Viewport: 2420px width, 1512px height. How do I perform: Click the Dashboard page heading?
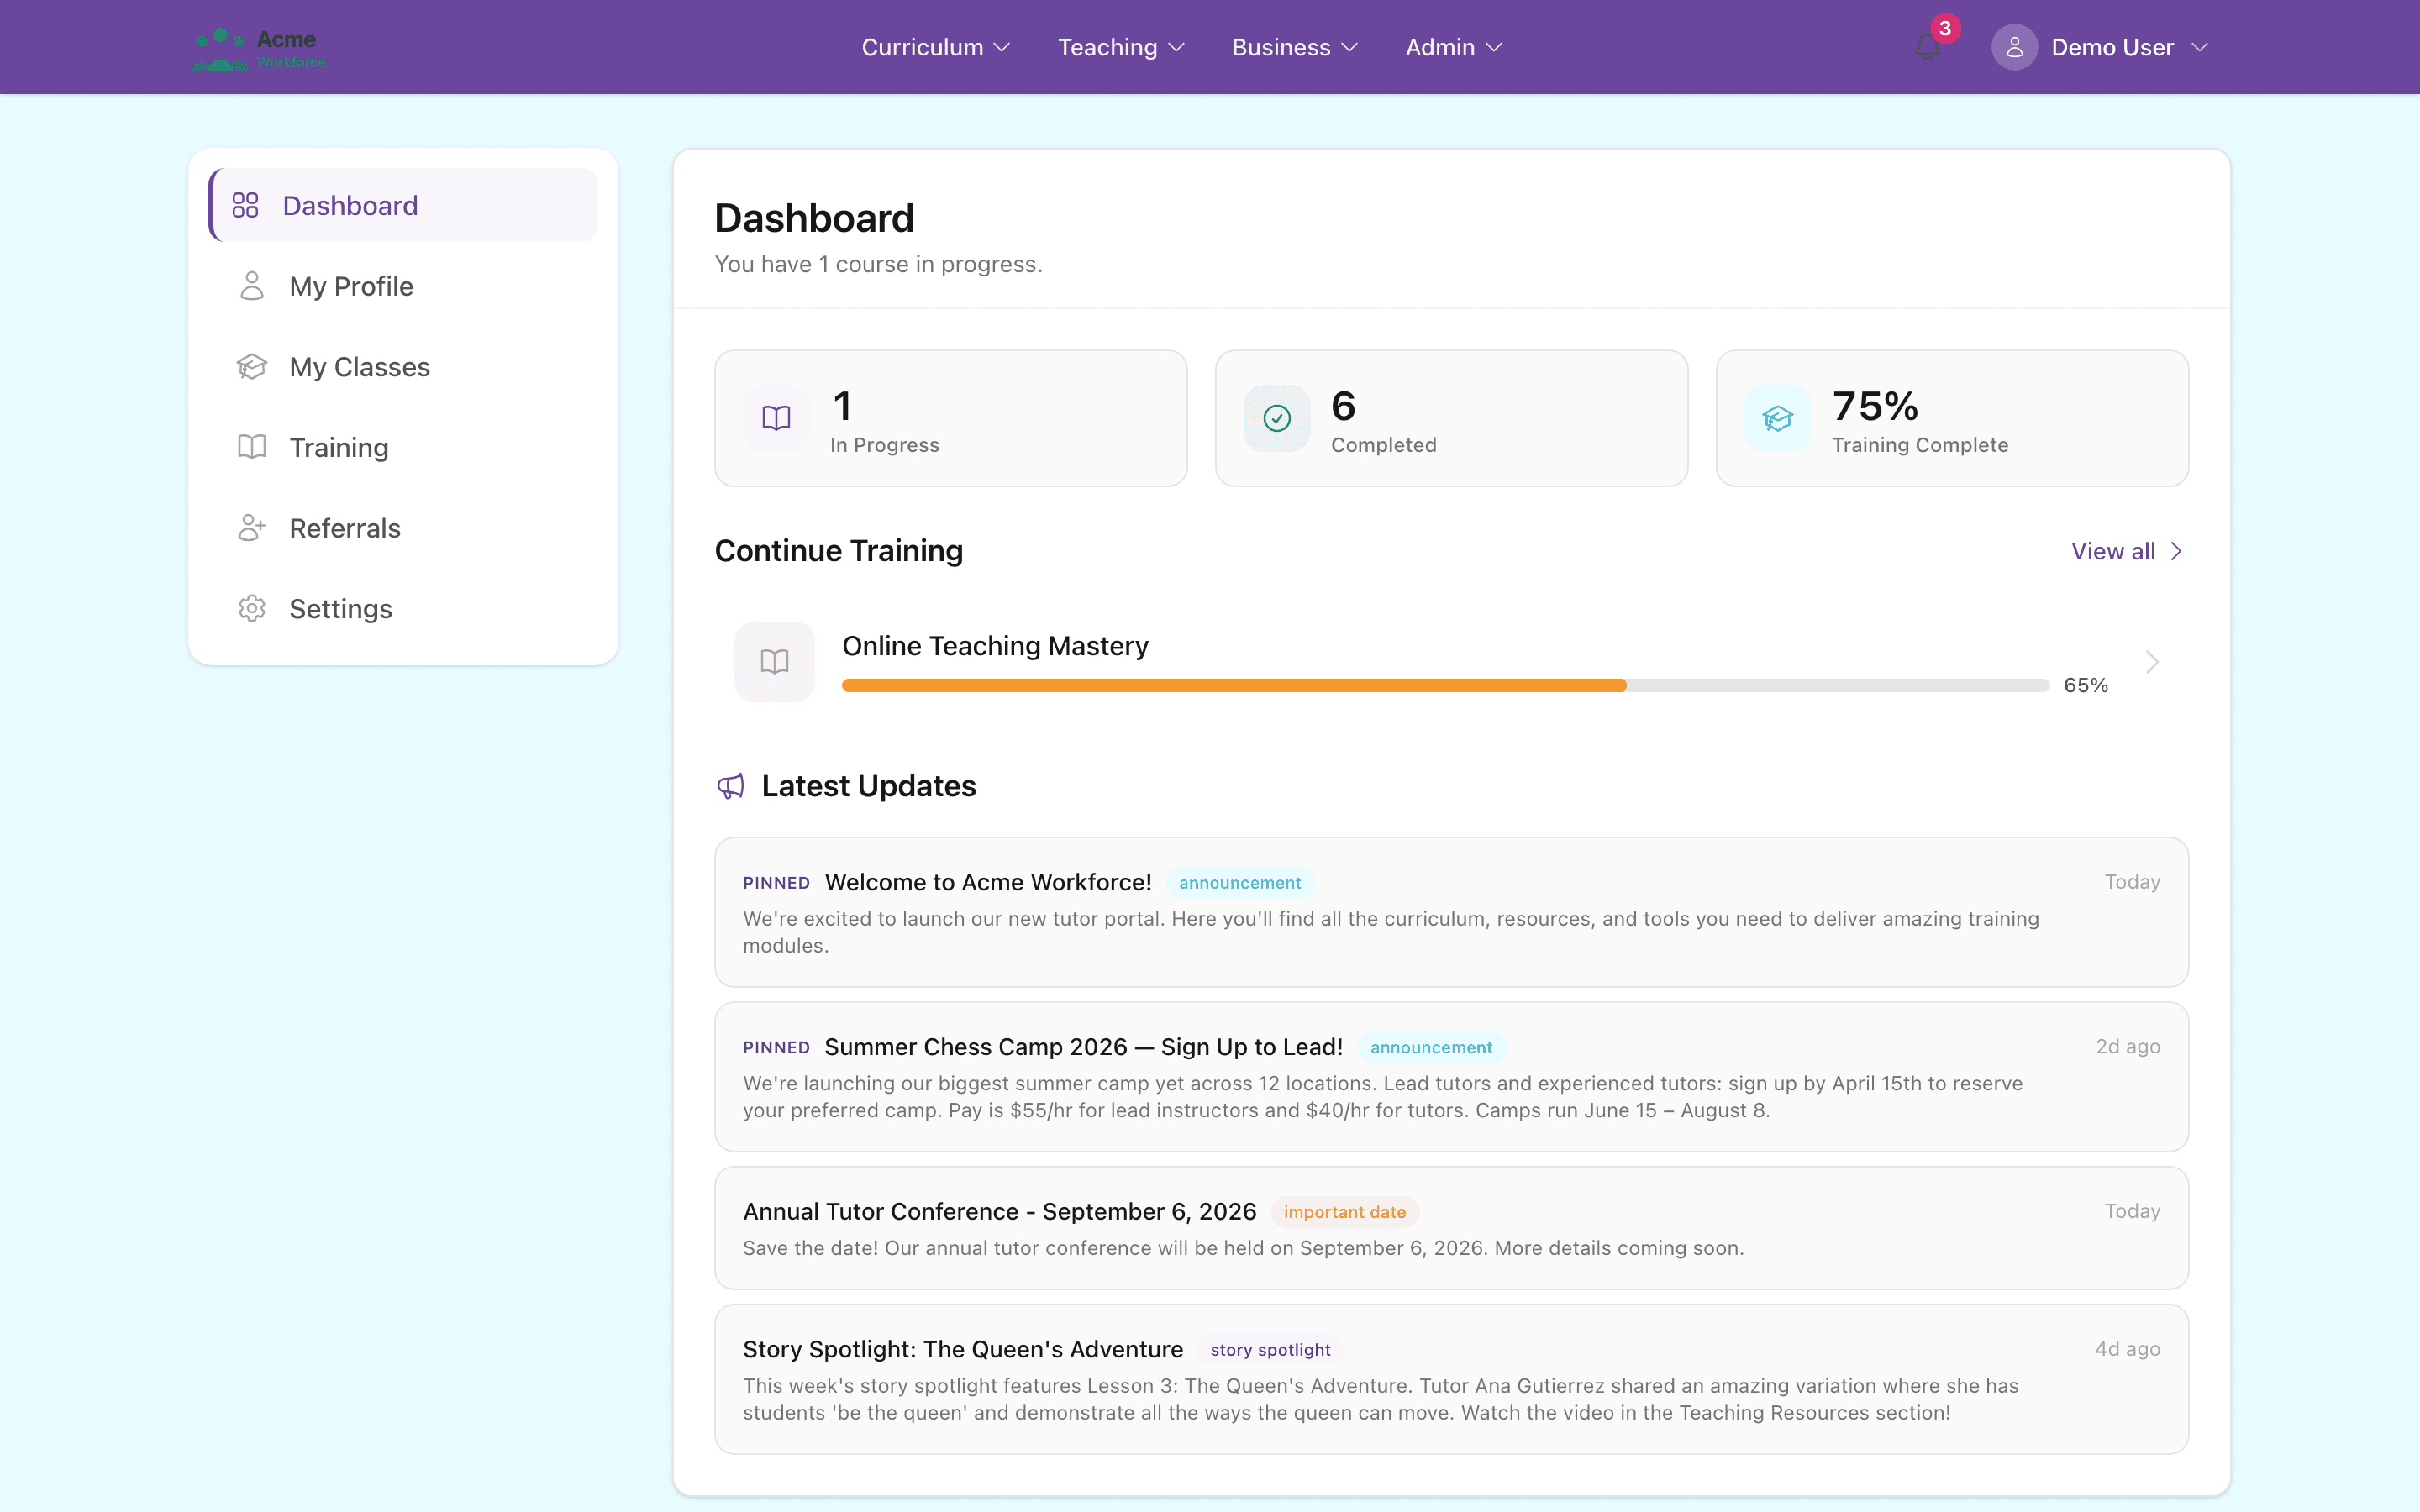coord(814,218)
